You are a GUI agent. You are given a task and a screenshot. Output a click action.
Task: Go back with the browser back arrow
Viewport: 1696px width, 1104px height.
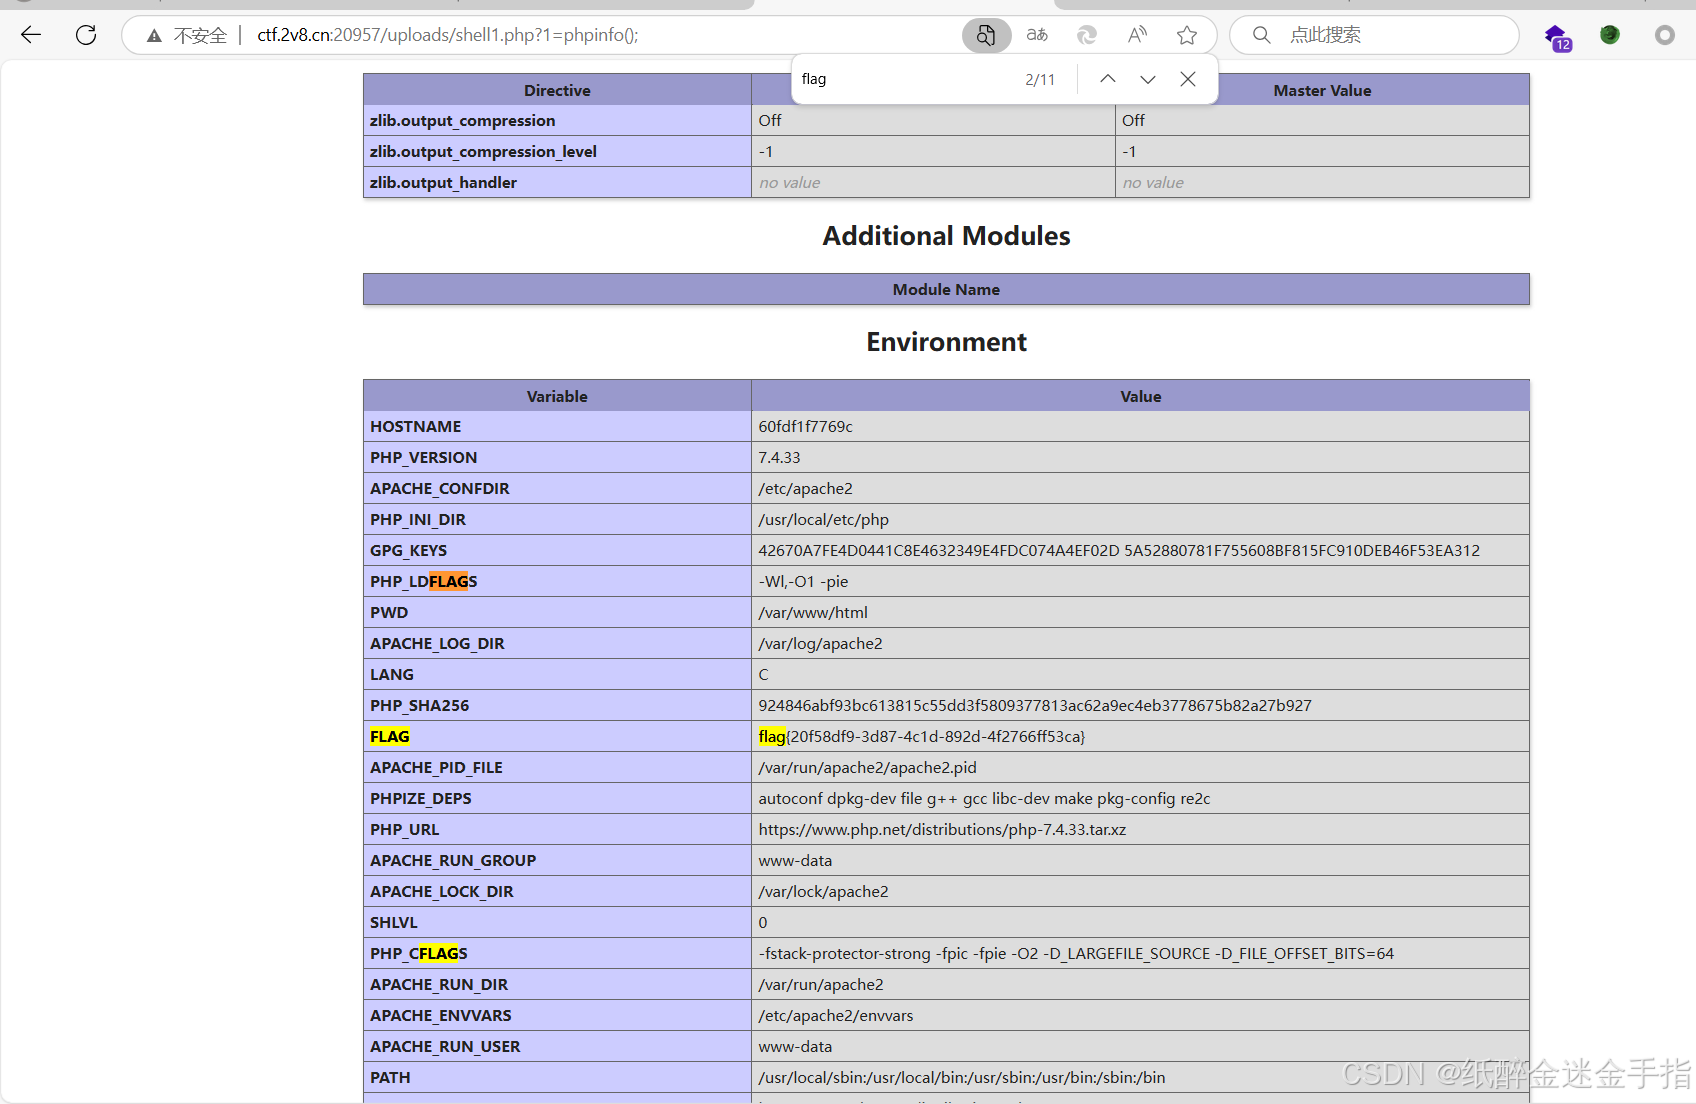pyautogui.click(x=31, y=35)
